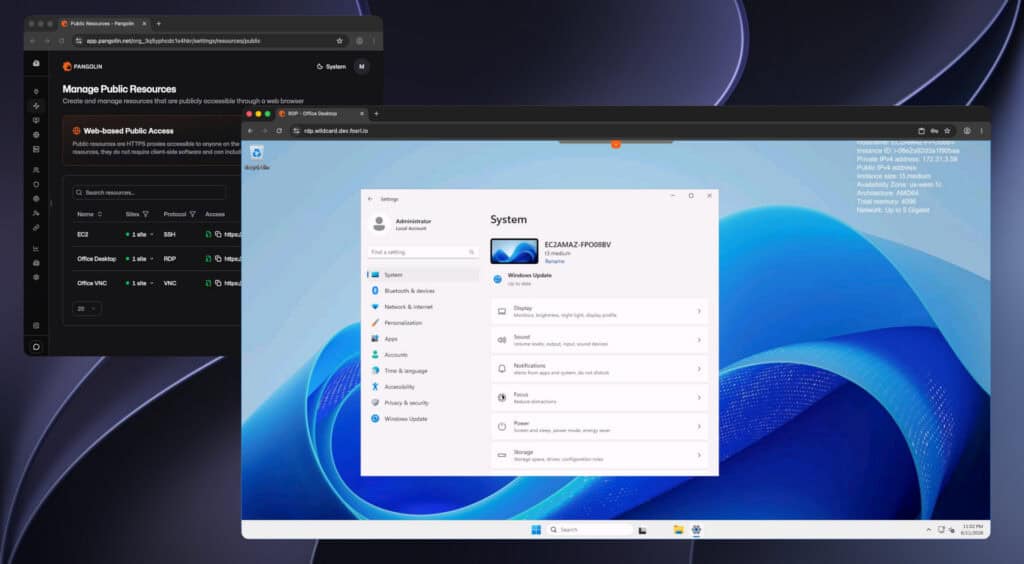Open the Notifications settings row
This screenshot has width=1024, height=564.
pos(600,369)
